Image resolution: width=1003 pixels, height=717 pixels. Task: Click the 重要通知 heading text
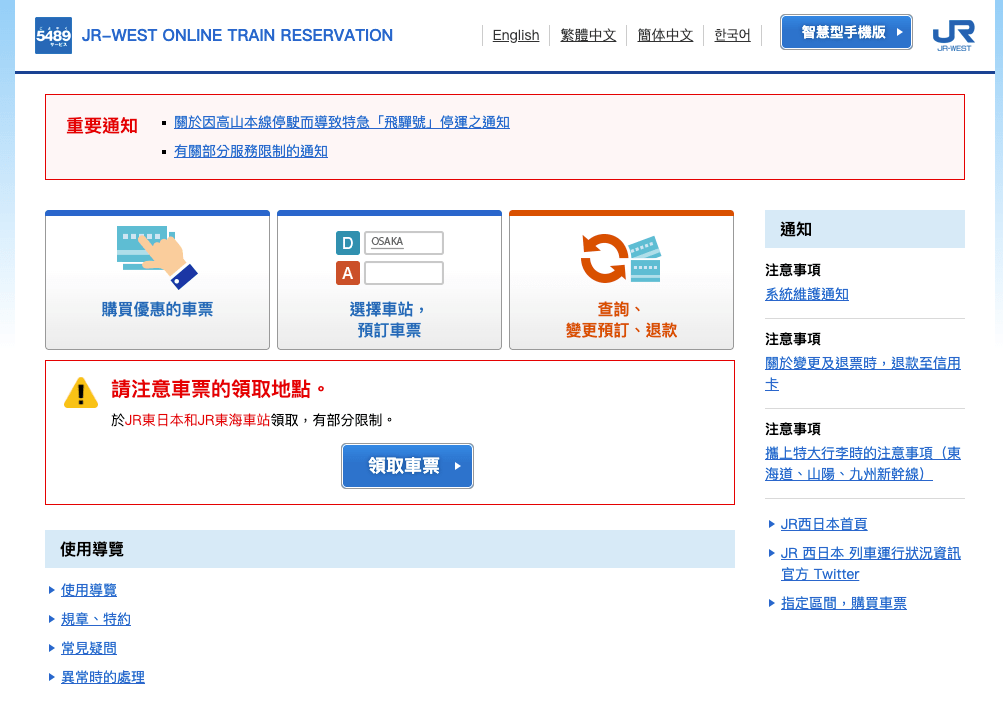102,125
